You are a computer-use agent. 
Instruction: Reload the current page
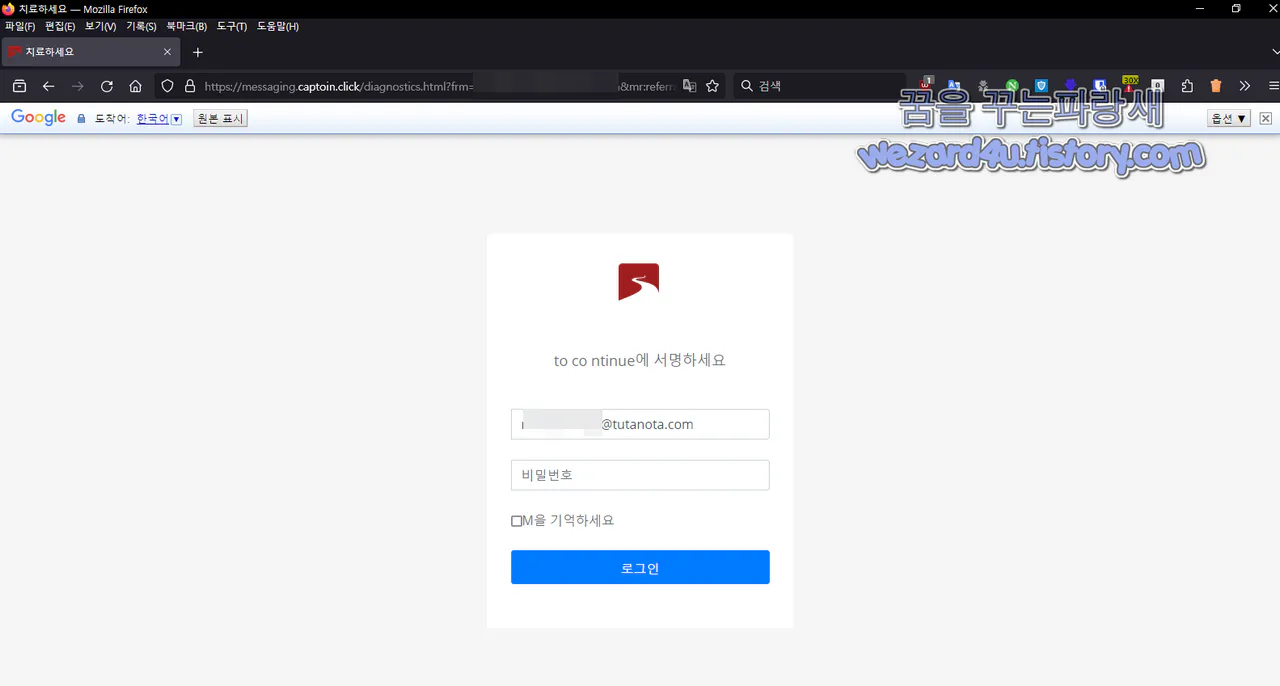point(106,86)
